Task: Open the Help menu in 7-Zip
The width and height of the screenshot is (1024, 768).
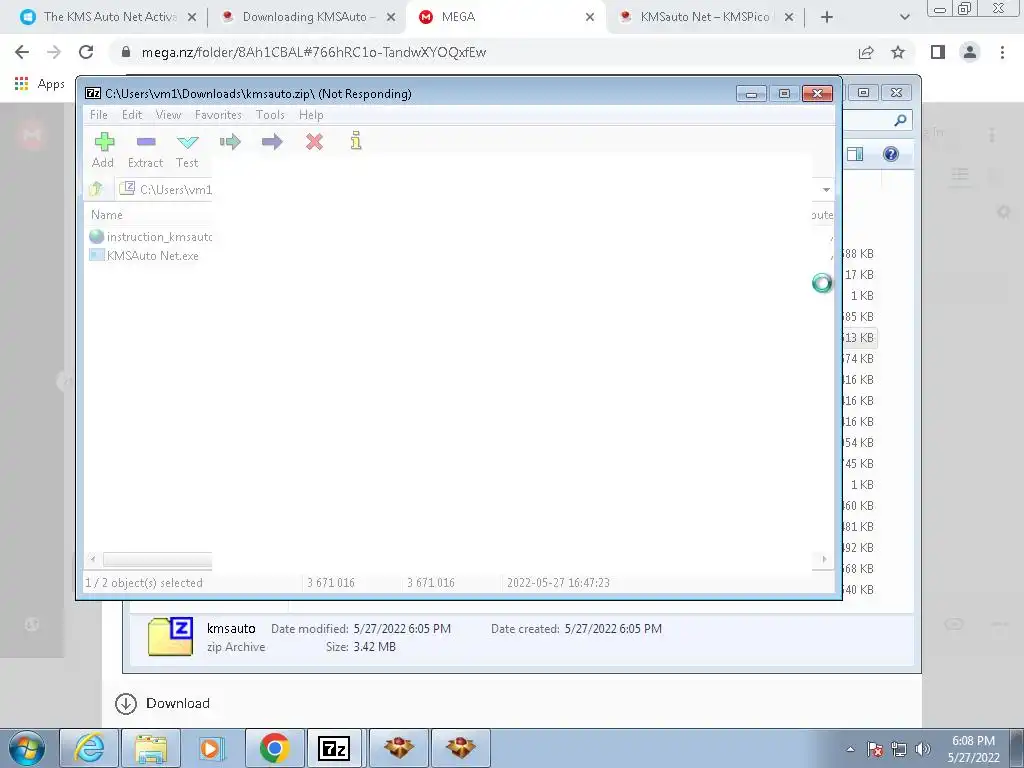Action: click(312, 115)
